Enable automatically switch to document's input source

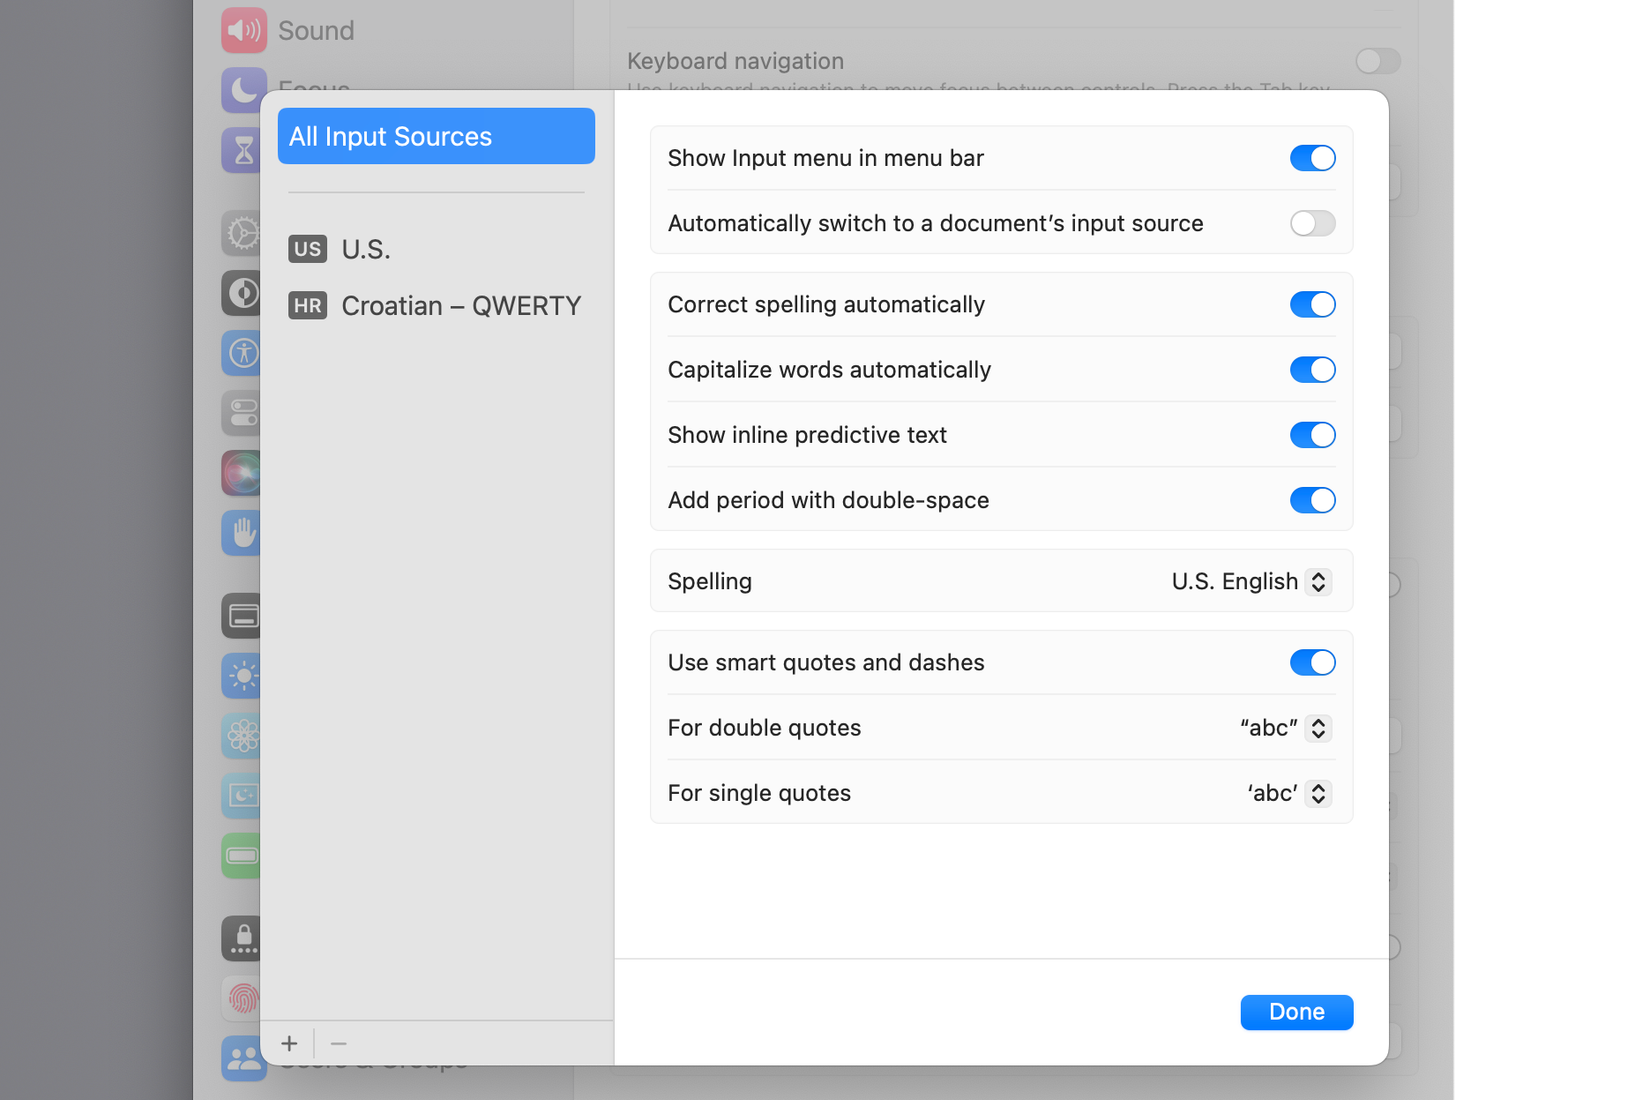tap(1312, 223)
